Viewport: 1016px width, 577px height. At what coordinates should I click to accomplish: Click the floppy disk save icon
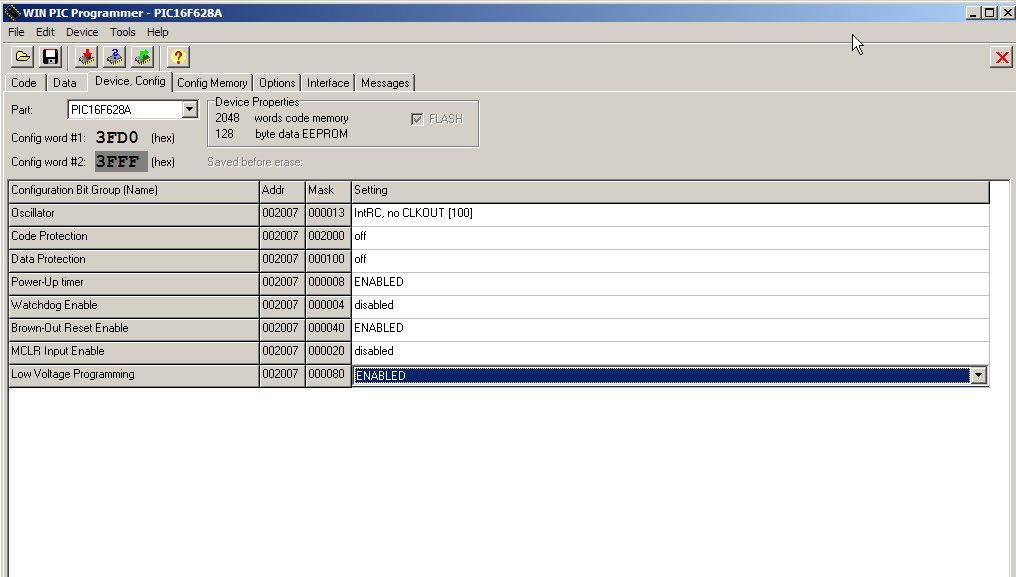pyautogui.click(x=50, y=57)
